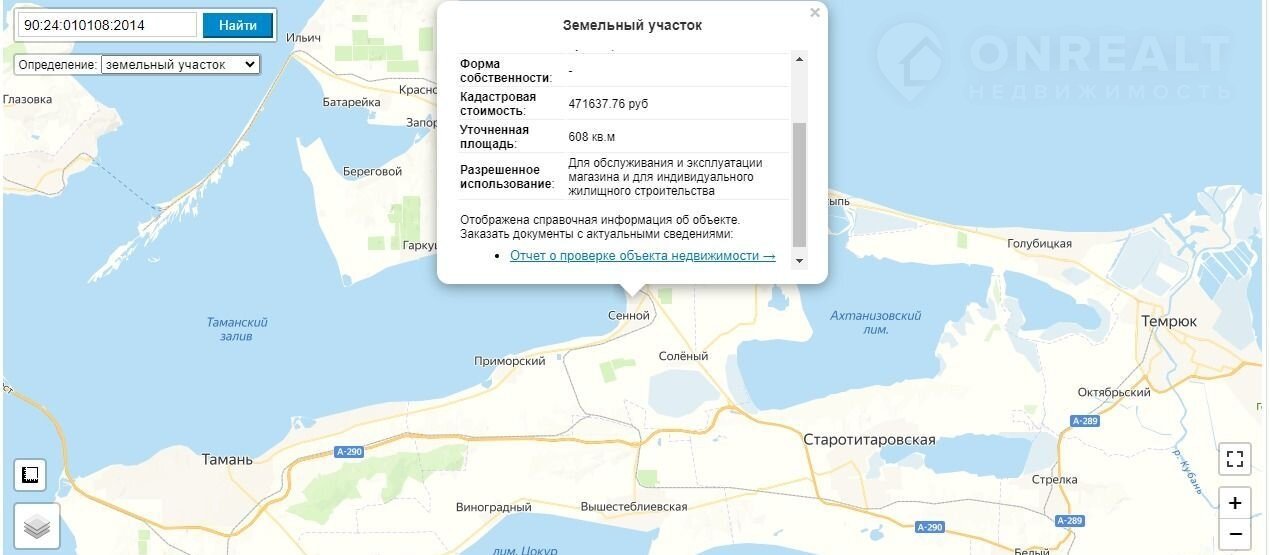Click the Сенной settlement label on map
Image resolution: width=1270 pixels, height=555 pixels.
click(x=629, y=316)
